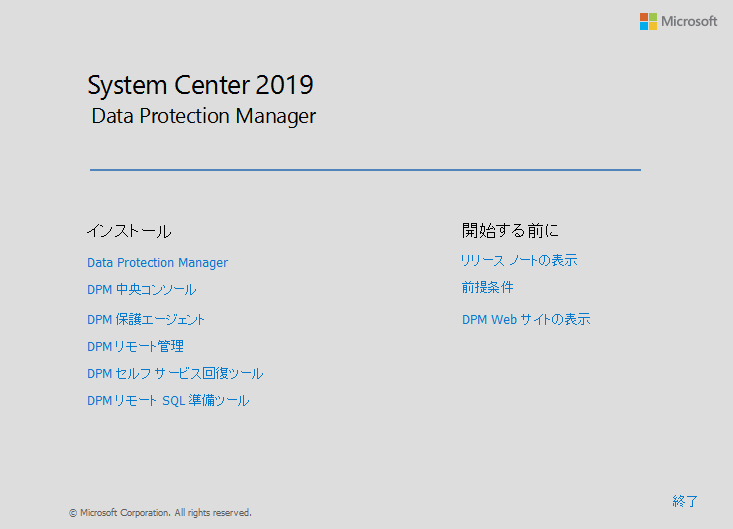View リリース ノートの表示 link
The height and width of the screenshot is (529, 733).
point(519,260)
